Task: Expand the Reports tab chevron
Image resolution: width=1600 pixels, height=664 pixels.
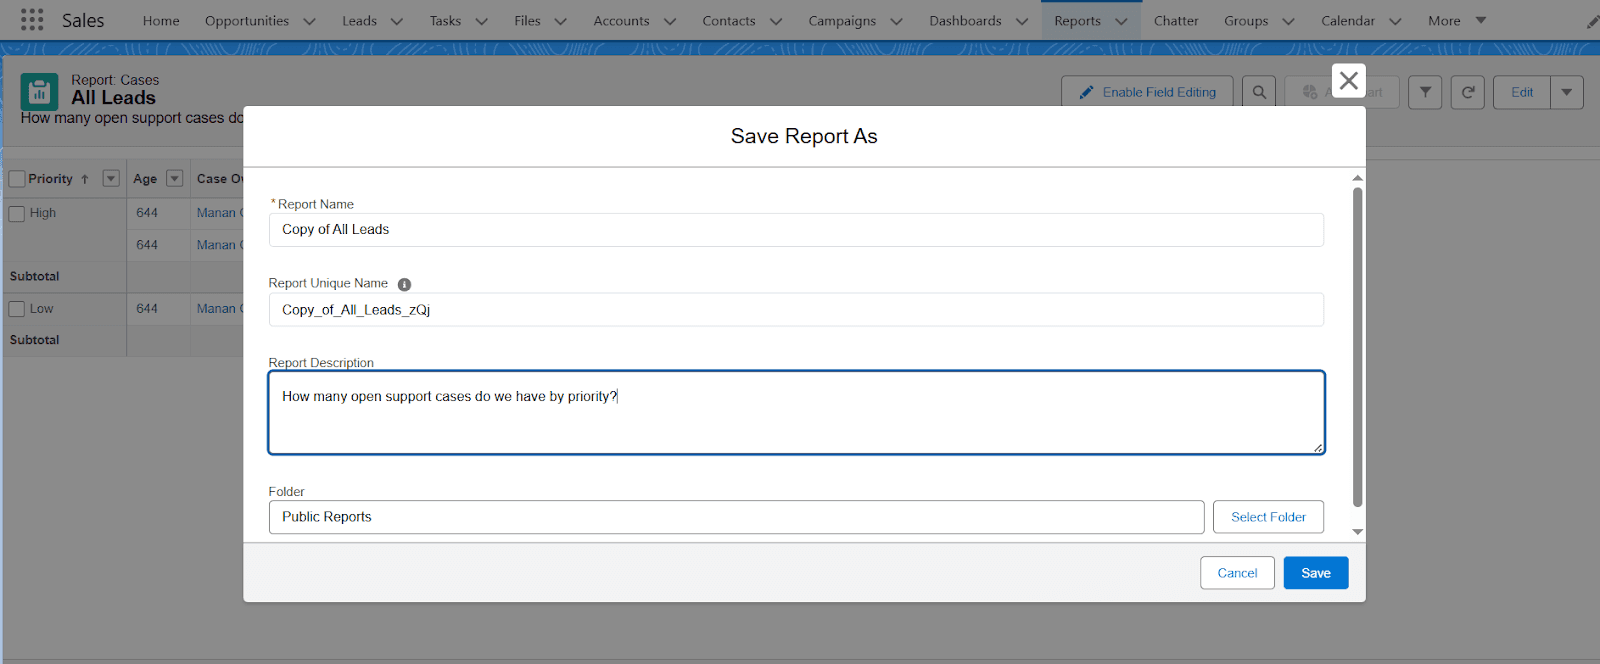Action: click(x=1121, y=21)
